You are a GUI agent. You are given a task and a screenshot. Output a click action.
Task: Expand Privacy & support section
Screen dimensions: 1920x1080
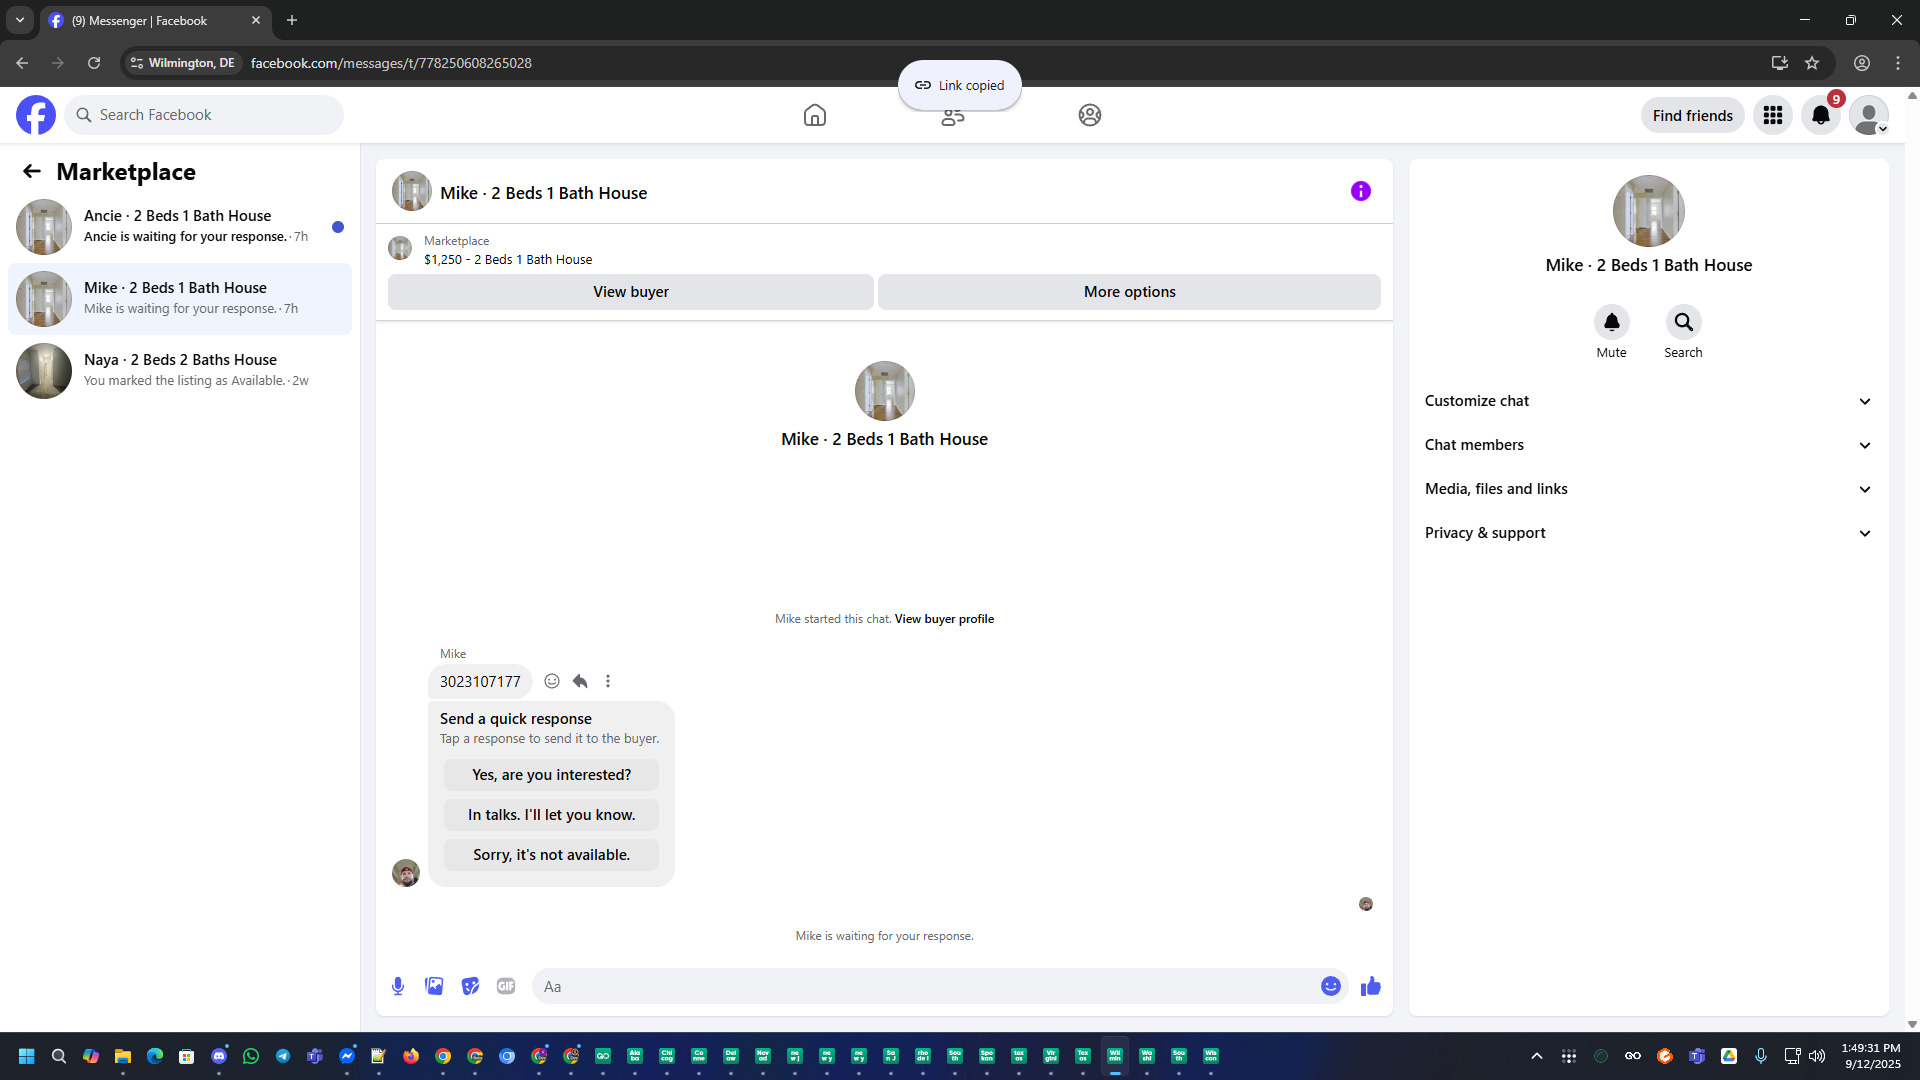pos(1647,533)
